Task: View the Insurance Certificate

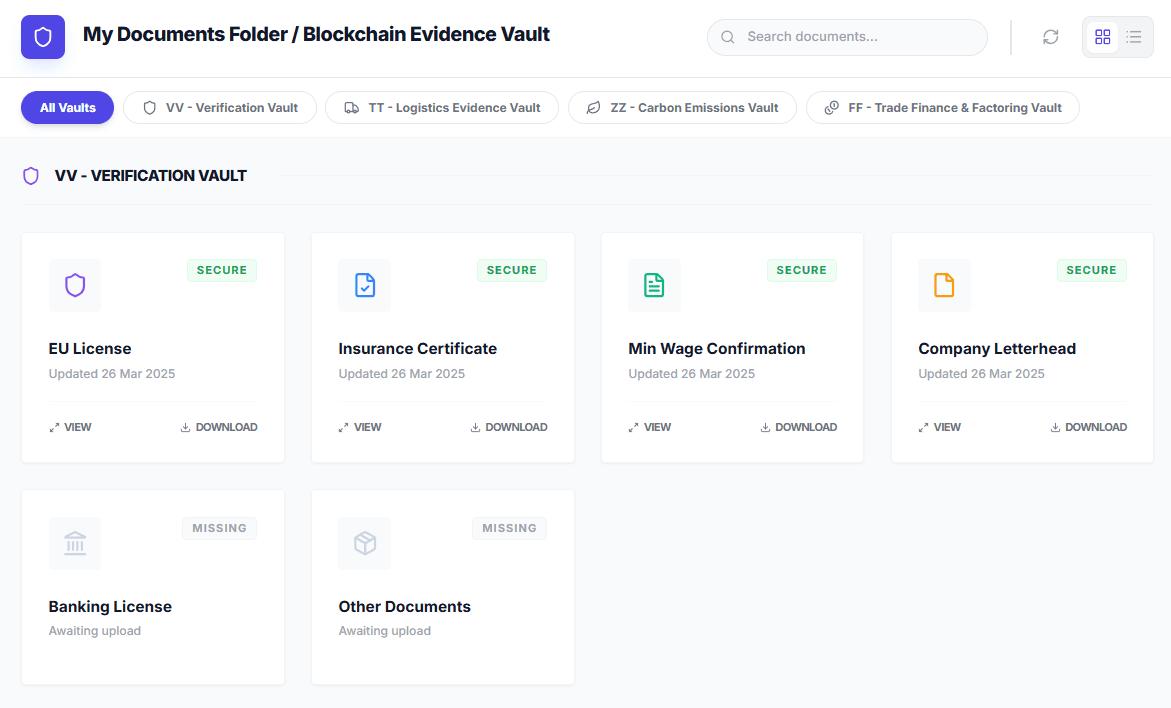Action: pos(360,427)
